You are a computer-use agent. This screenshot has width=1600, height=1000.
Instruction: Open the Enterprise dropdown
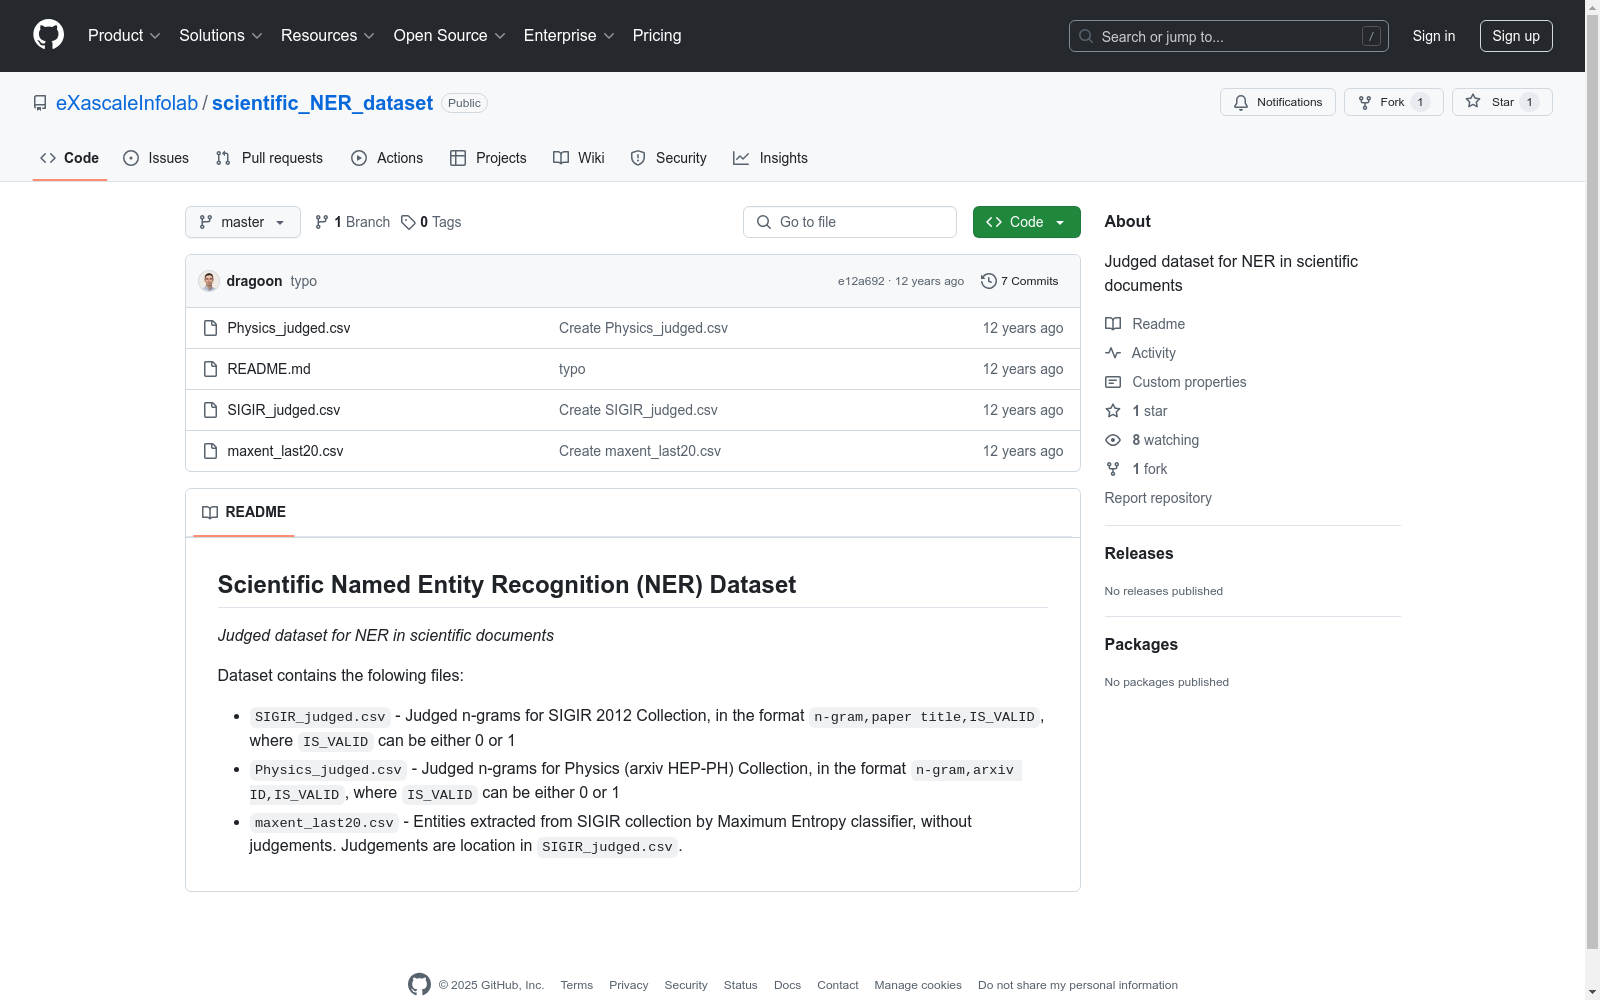[569, 36]
